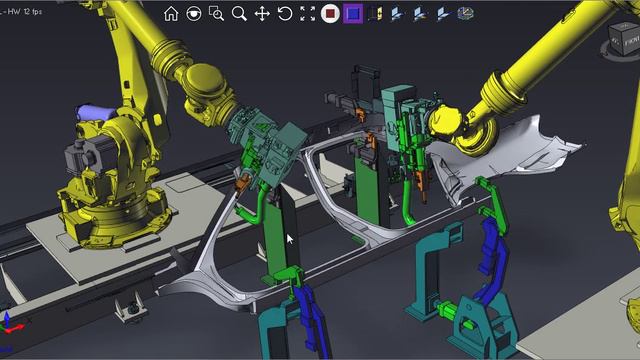Screen dimensions: 640x360
Task: Select the rotate view tool
Action: pyautogui.click(x=284, y=13)
